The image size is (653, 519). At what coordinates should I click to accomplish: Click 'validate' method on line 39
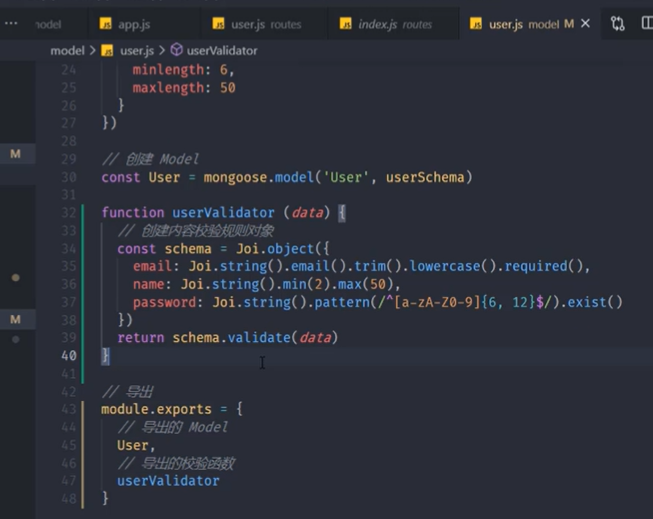tap(259, 337)
